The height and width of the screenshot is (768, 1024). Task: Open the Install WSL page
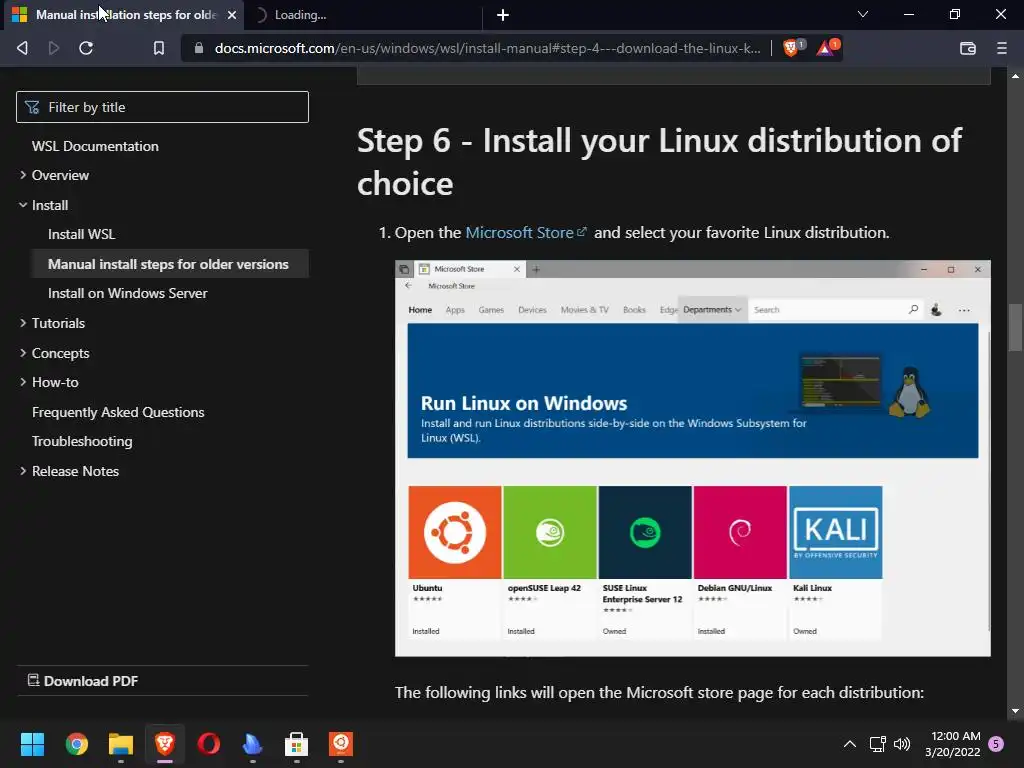[x=82, y=234]
